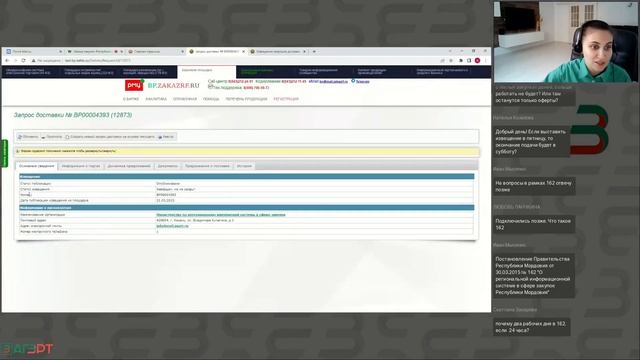Open the browser three-dot menu
The image size is (640, 360).
point(485,60)
